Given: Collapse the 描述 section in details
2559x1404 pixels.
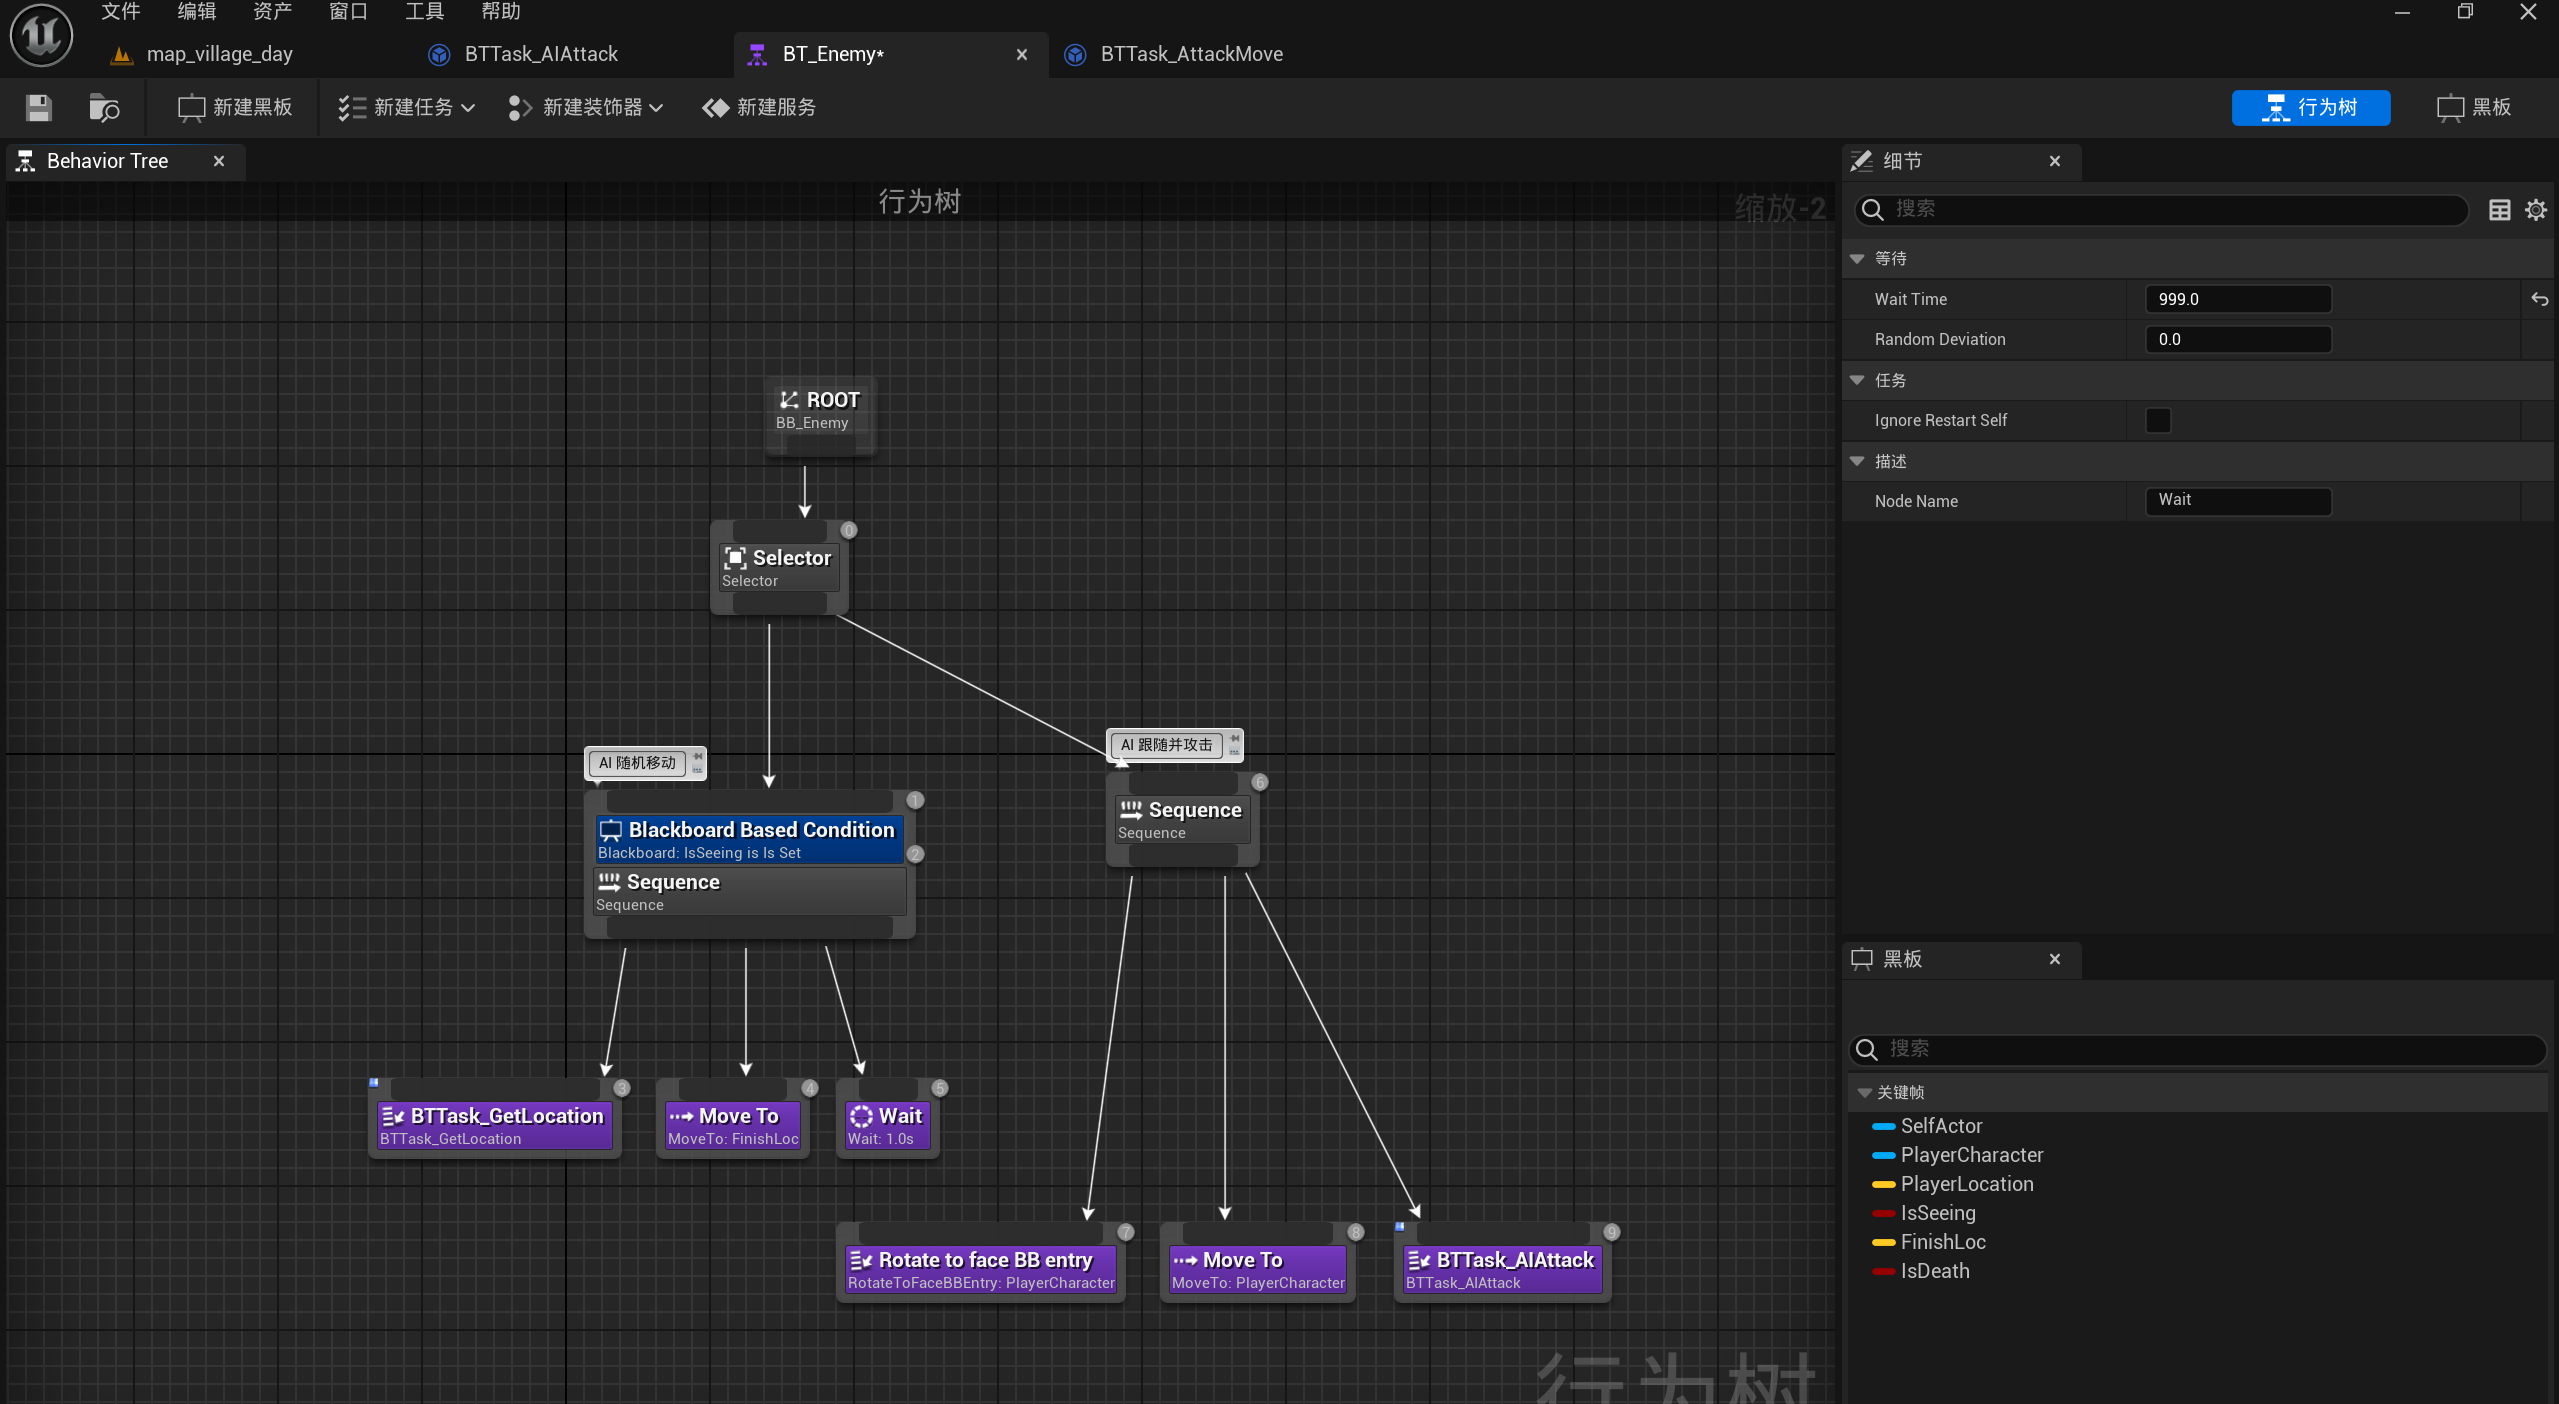Looking at the screenshot, I should click(1857, 461).
